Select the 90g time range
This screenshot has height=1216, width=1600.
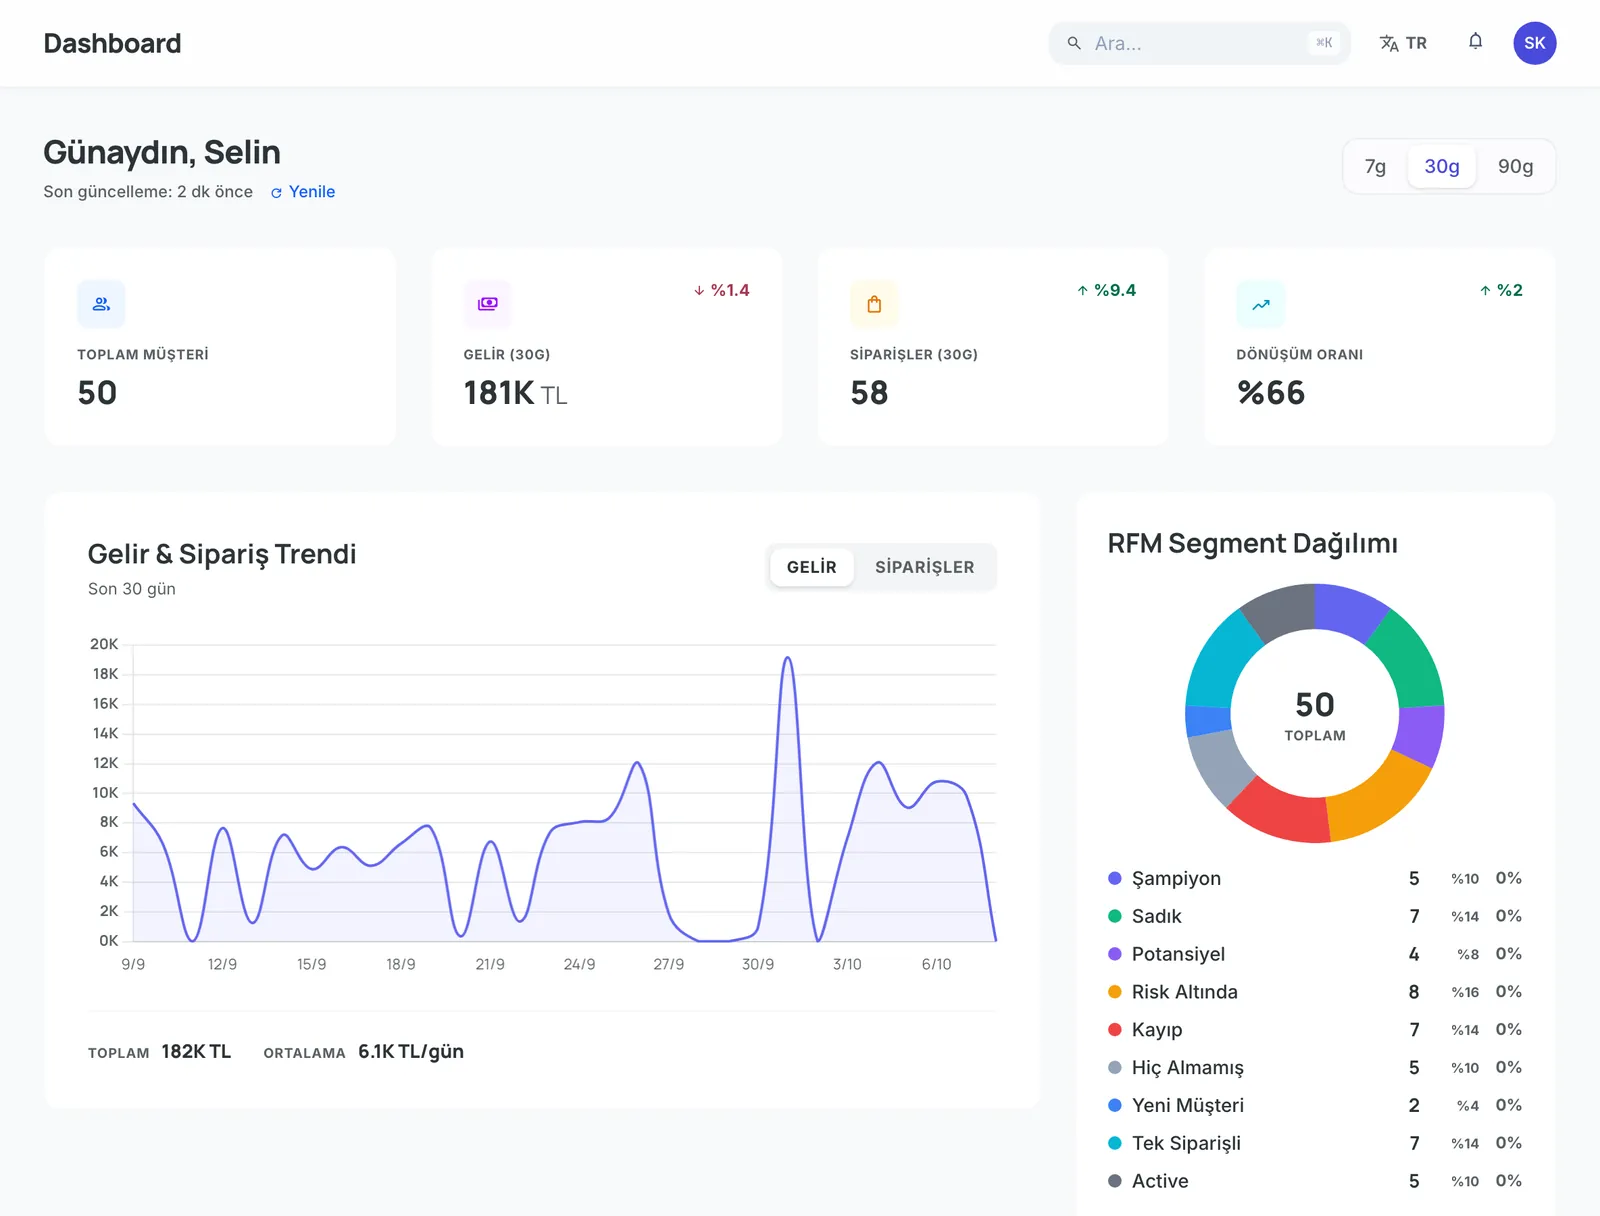coord(1515,166)
